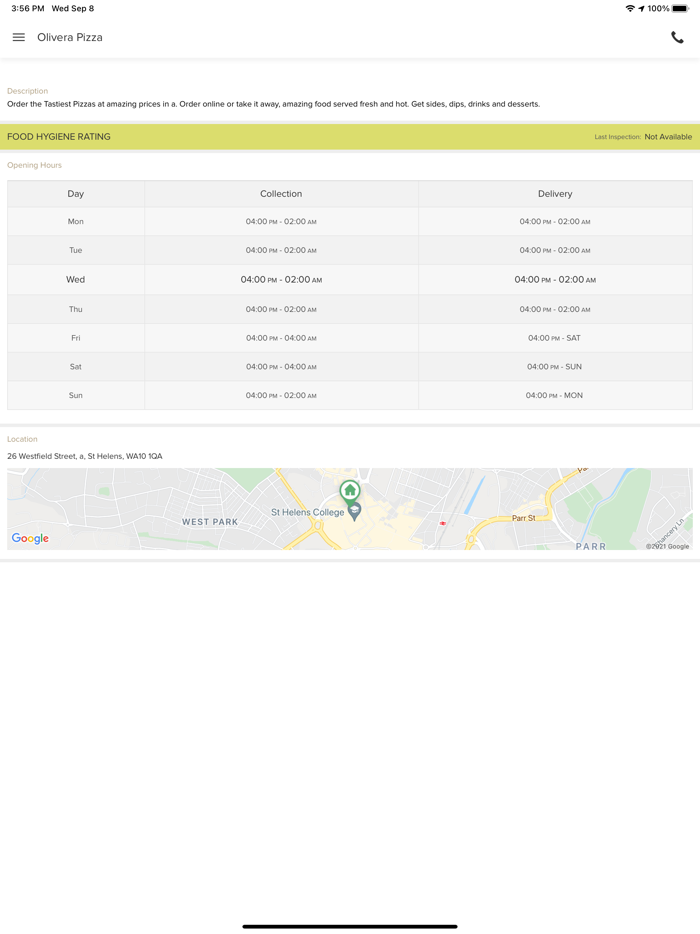The height and width of the screenshot is (934, 700).
Task: Tap Tuesday's delivery hours cell
Action: 555,250
